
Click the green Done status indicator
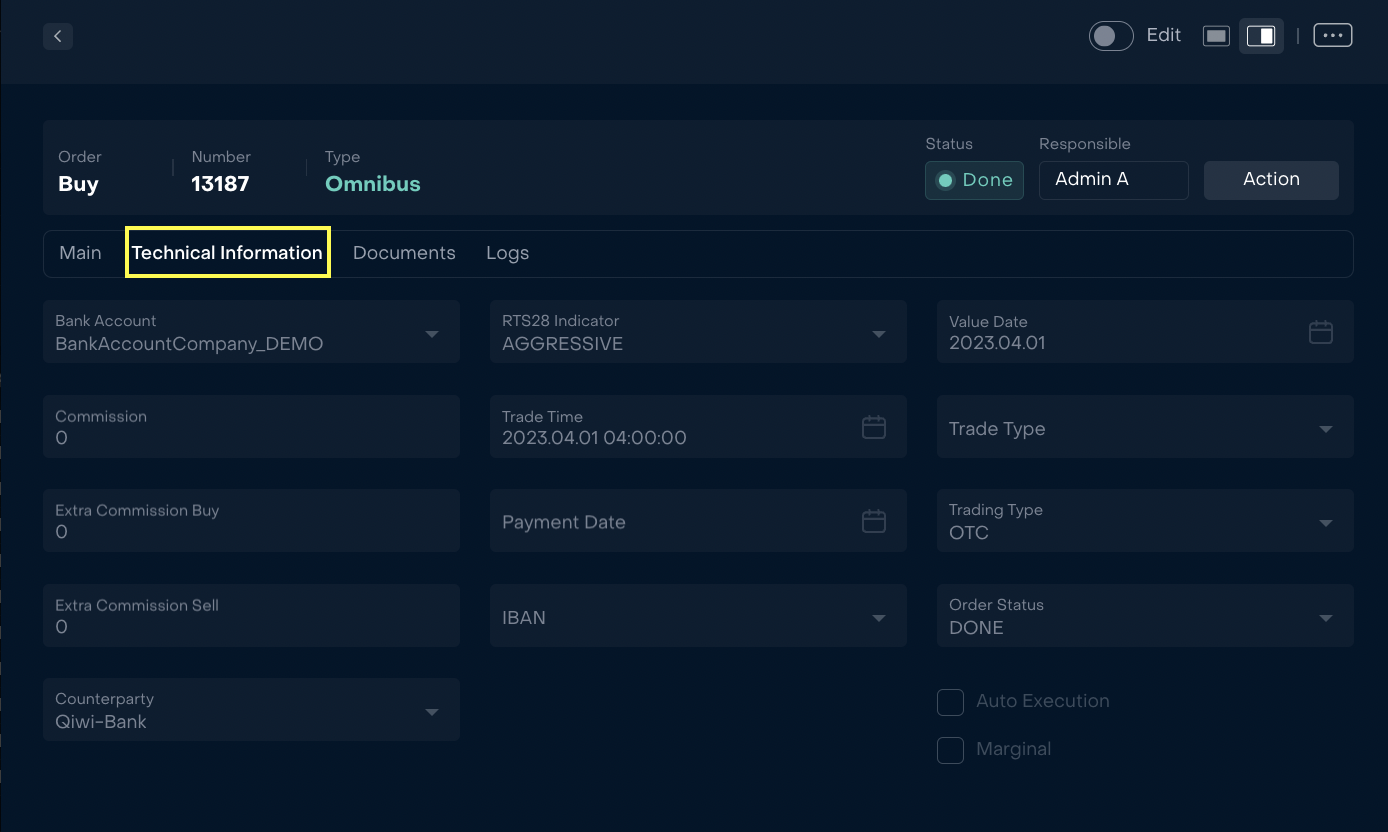(974, 180)
